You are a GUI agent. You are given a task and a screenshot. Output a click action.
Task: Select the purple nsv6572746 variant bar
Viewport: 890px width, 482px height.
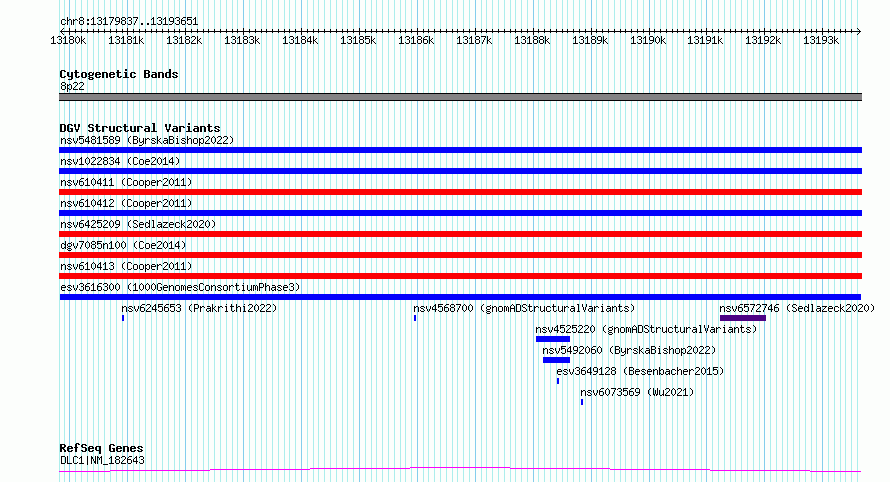pyautogui.click(x=743, y=318)
